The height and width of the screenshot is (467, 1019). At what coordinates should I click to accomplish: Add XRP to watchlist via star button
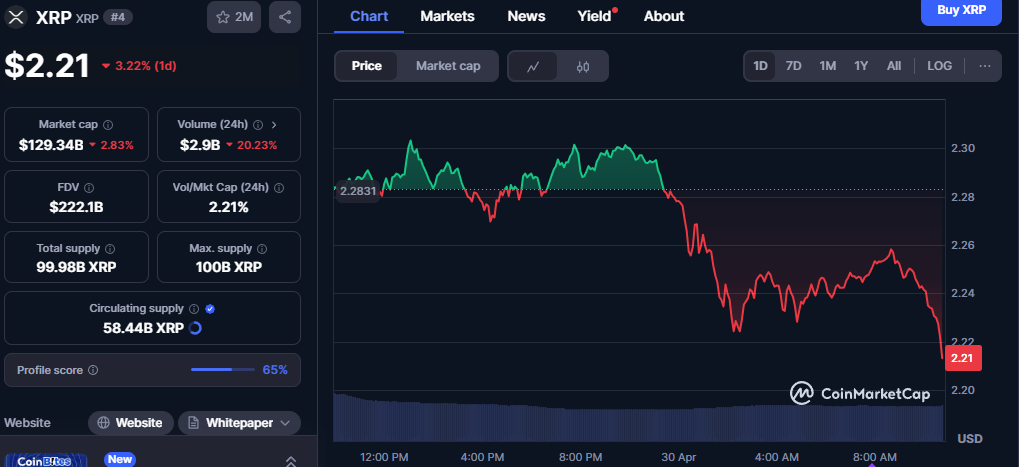pos(234,17)
